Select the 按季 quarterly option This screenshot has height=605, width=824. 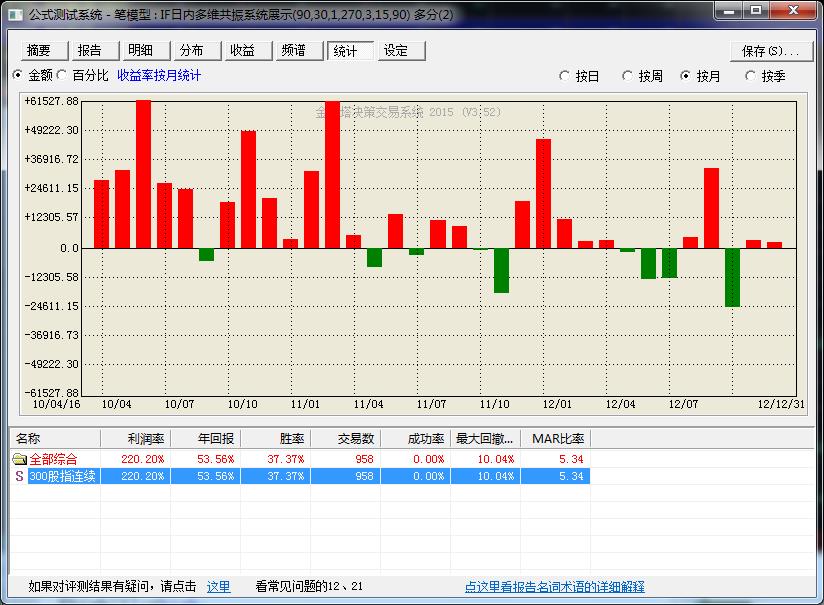pos(750,76)
